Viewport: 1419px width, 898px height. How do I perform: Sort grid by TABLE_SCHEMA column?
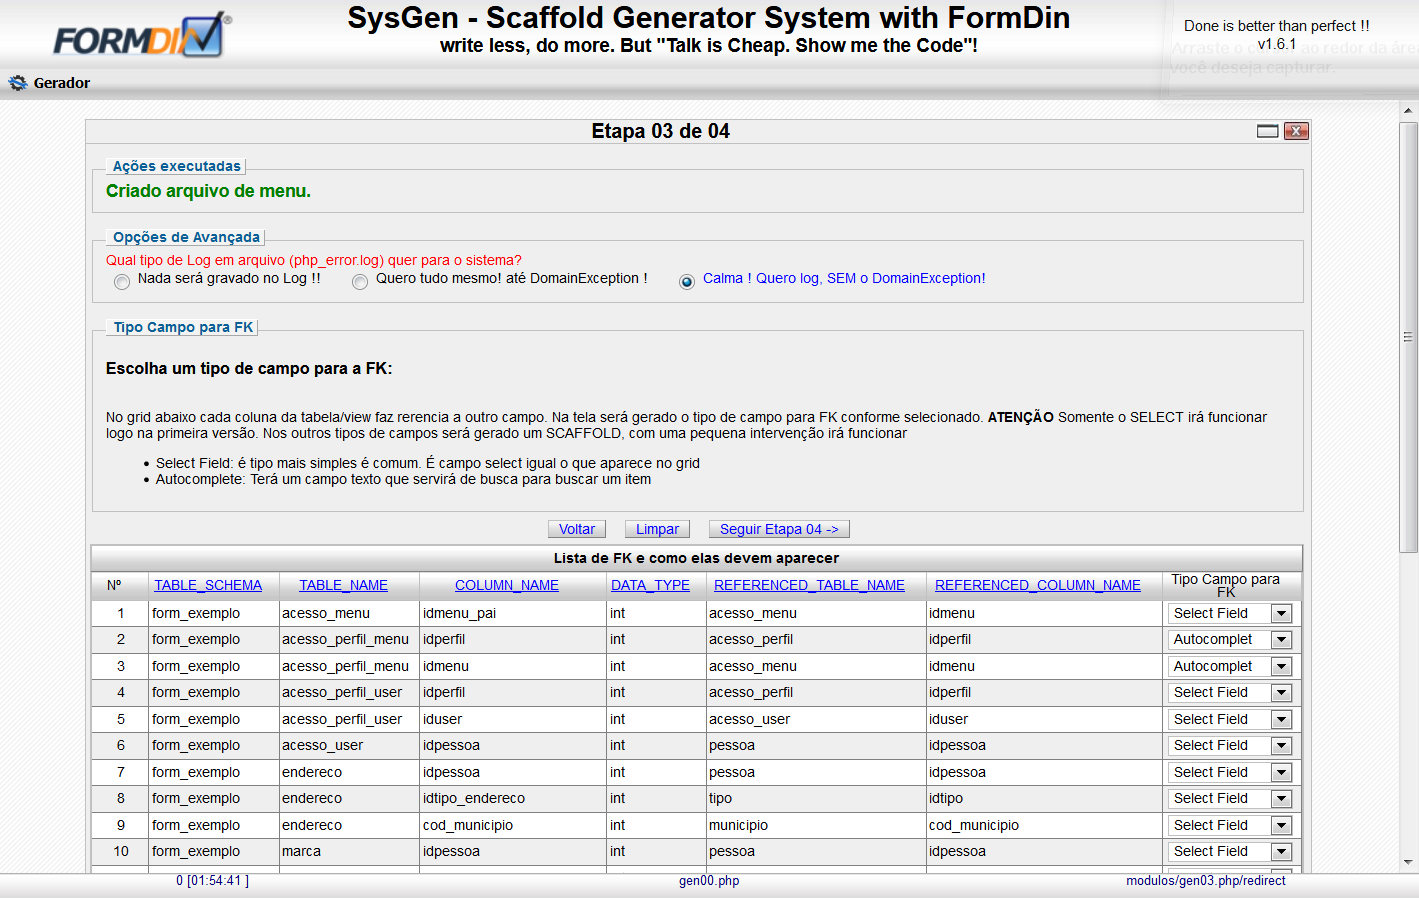click(x=208, y=585)
